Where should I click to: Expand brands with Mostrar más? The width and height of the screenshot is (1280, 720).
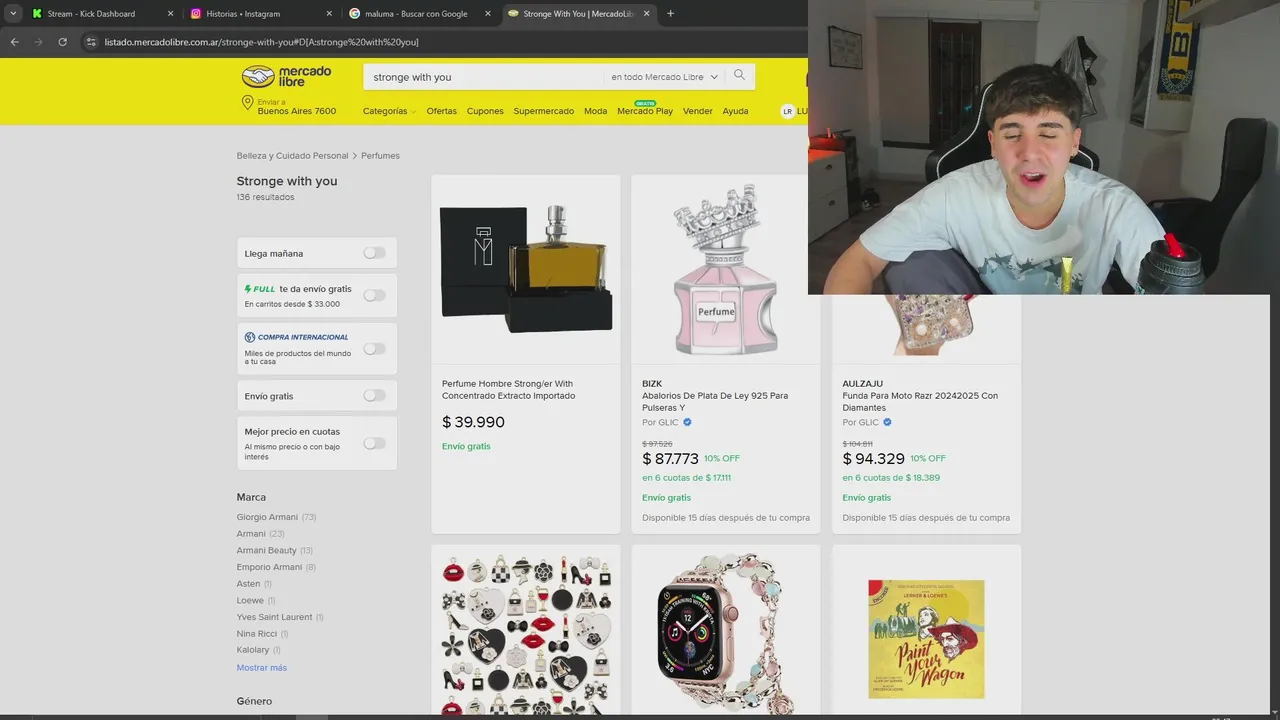[262, 667]
